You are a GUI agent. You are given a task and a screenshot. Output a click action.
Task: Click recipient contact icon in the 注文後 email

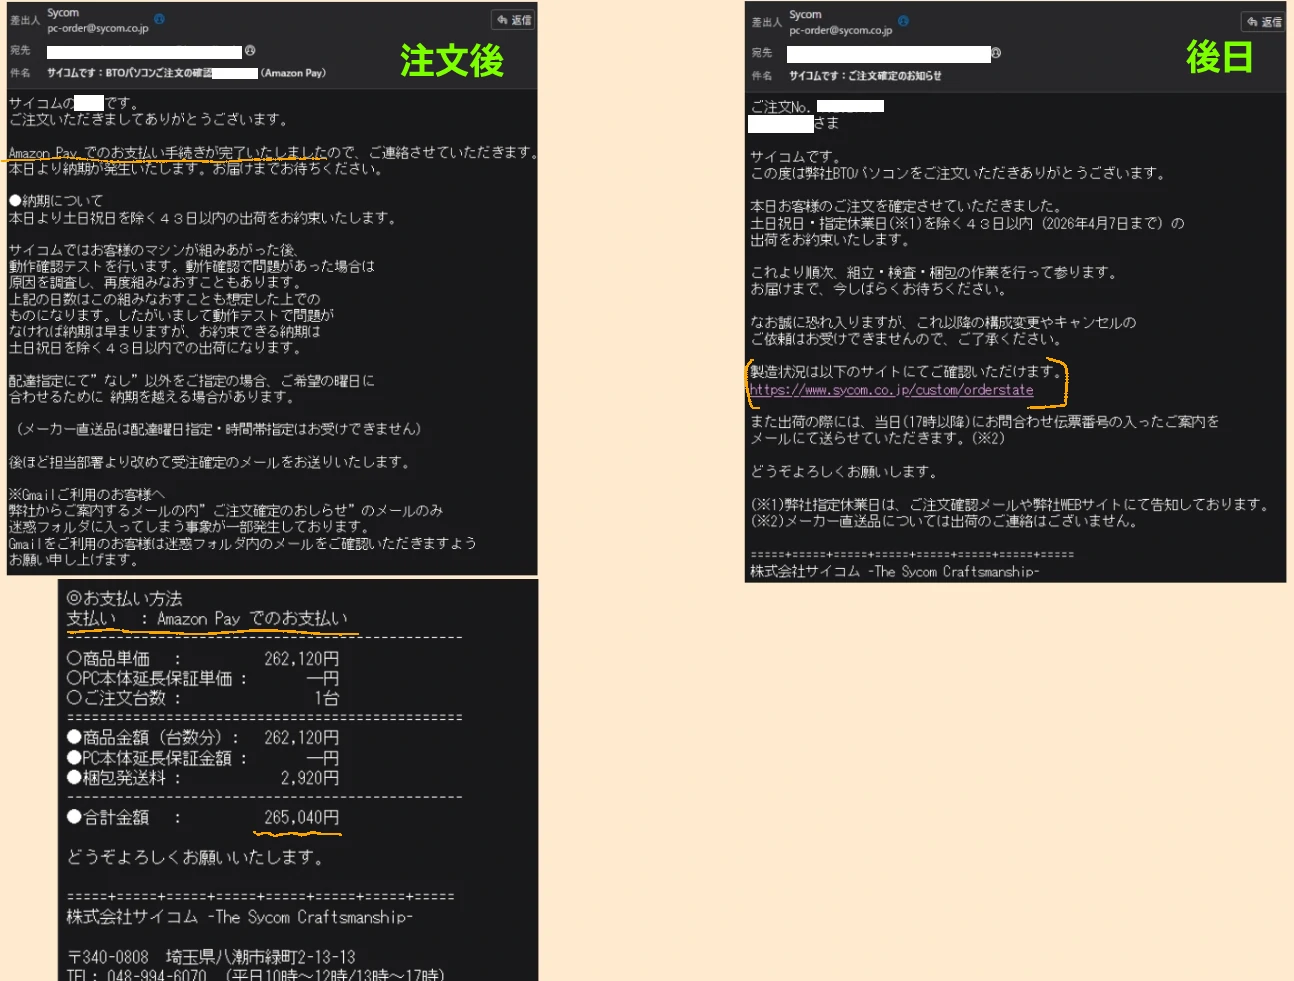pos(250,51)
